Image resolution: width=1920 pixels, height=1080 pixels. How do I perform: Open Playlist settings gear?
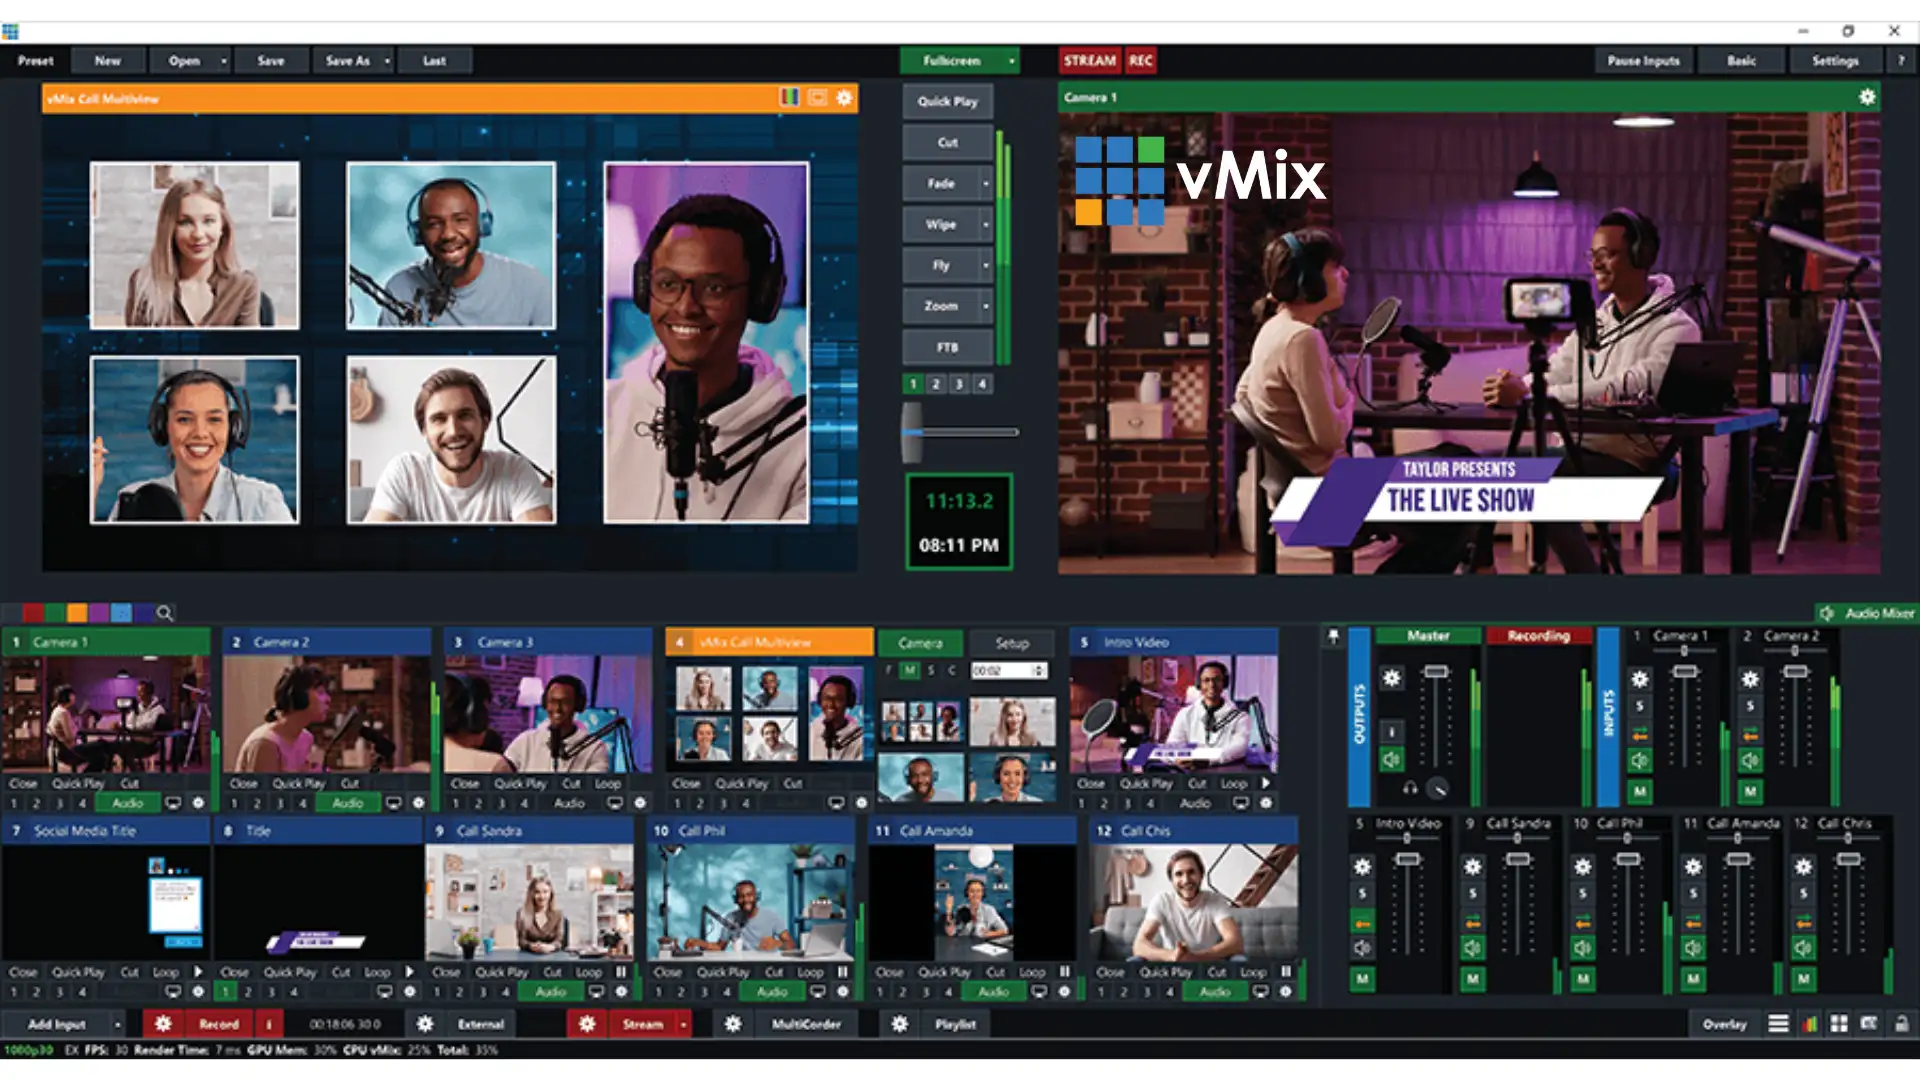(899, 1024)
